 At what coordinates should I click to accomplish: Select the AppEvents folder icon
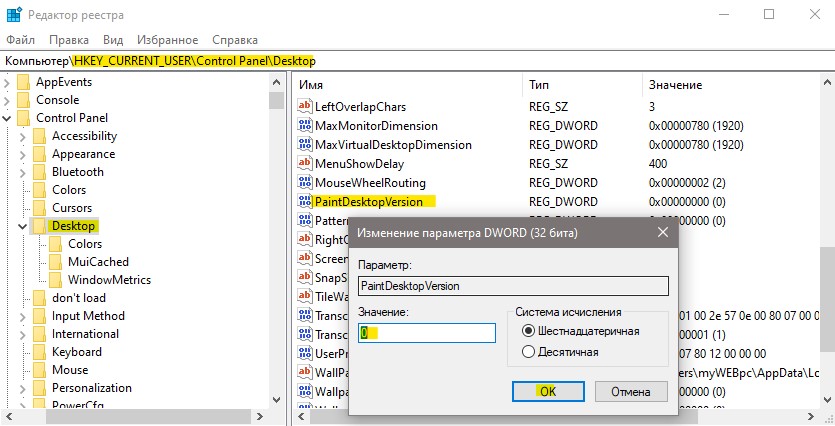[23, 82]
